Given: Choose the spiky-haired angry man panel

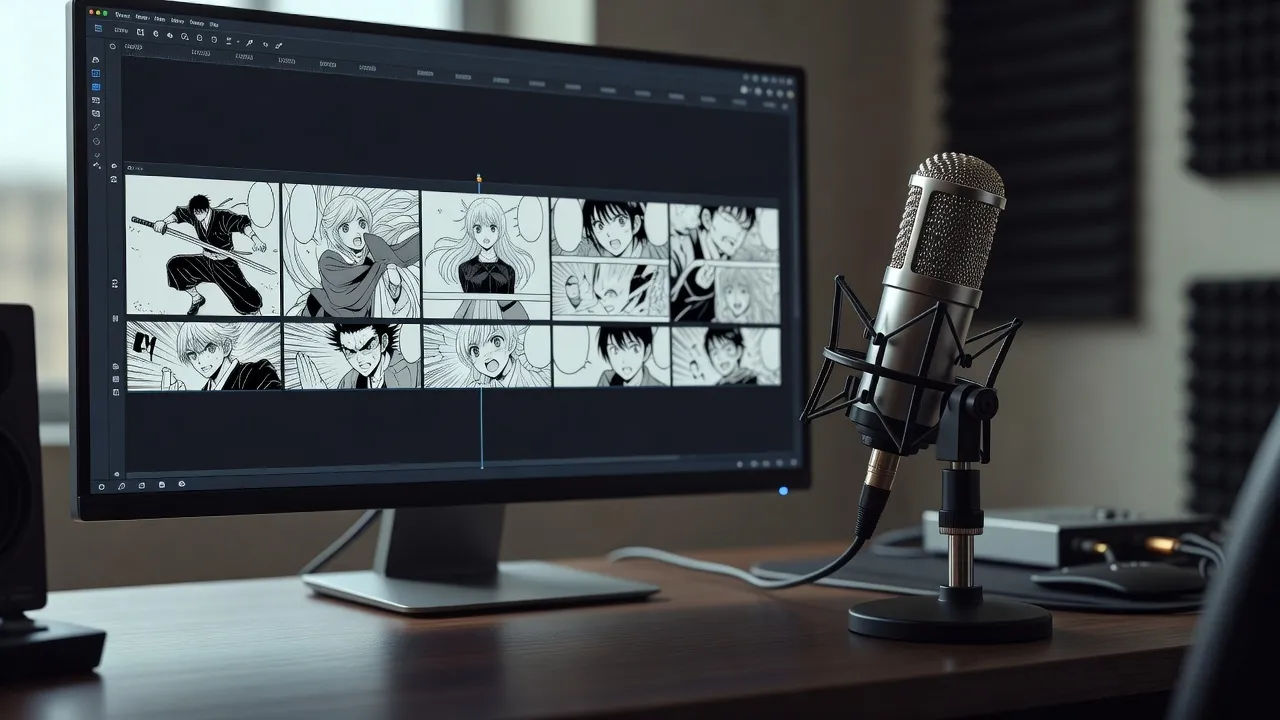Looking at the screenshot, I should (x=352, y=355).
